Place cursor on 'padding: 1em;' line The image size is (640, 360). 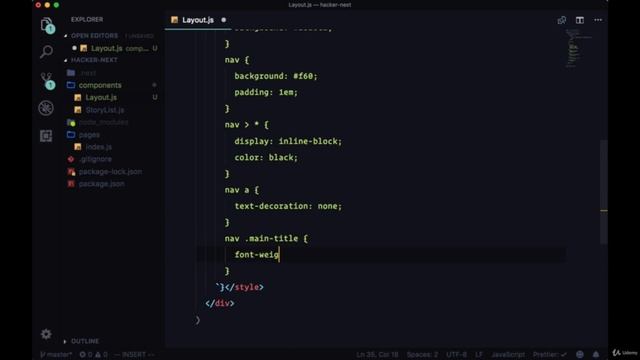pyautogui.click(x=266, y=93)
